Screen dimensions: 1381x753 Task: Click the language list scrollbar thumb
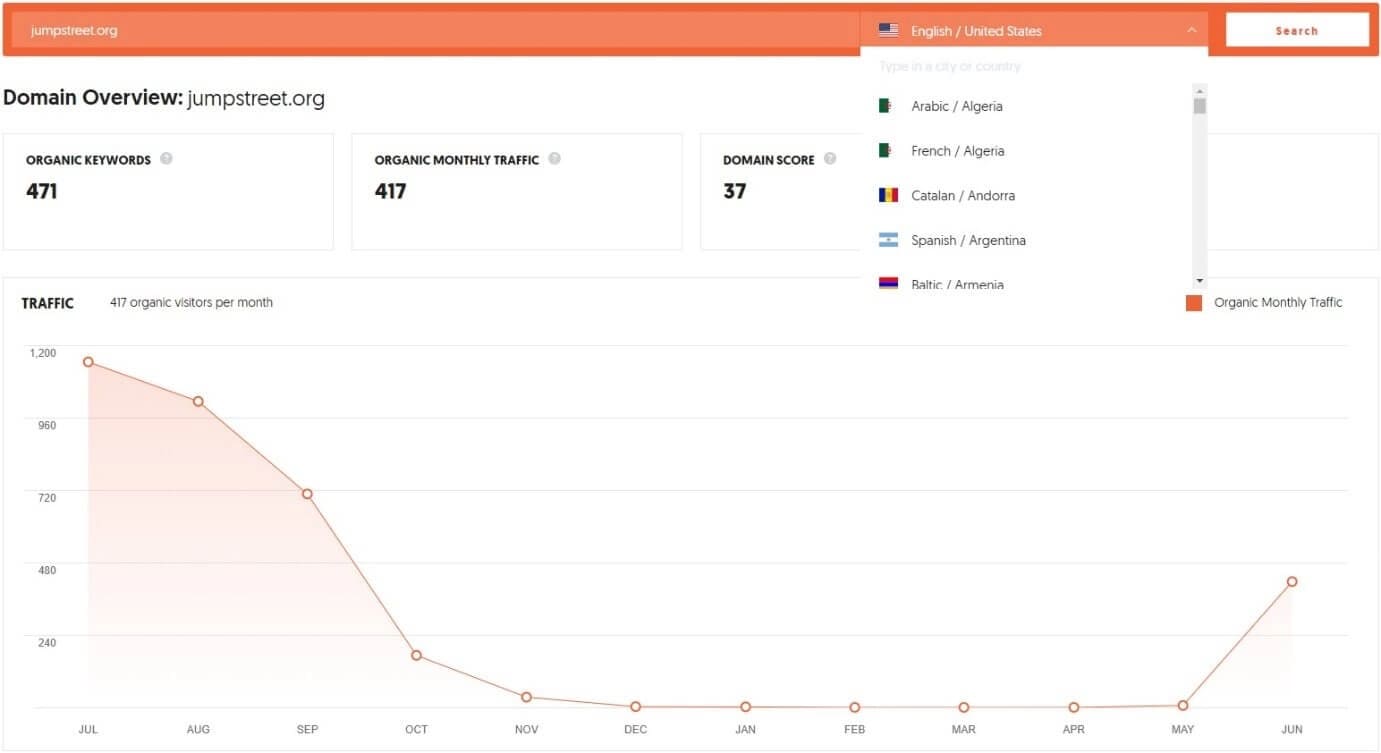coord(1200,106)
